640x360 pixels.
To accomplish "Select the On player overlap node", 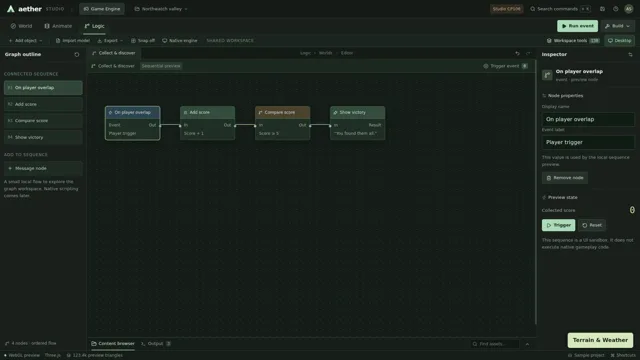I will [133, 123].
